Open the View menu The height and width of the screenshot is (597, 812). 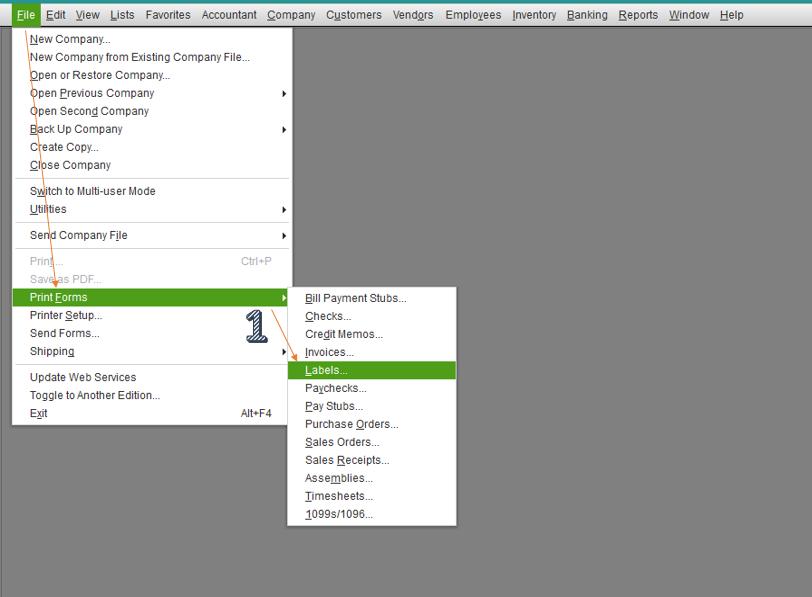(88, 15)
